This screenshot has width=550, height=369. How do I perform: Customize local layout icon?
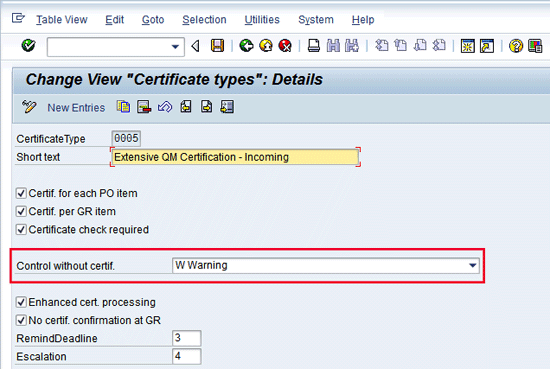coord(535,46)
